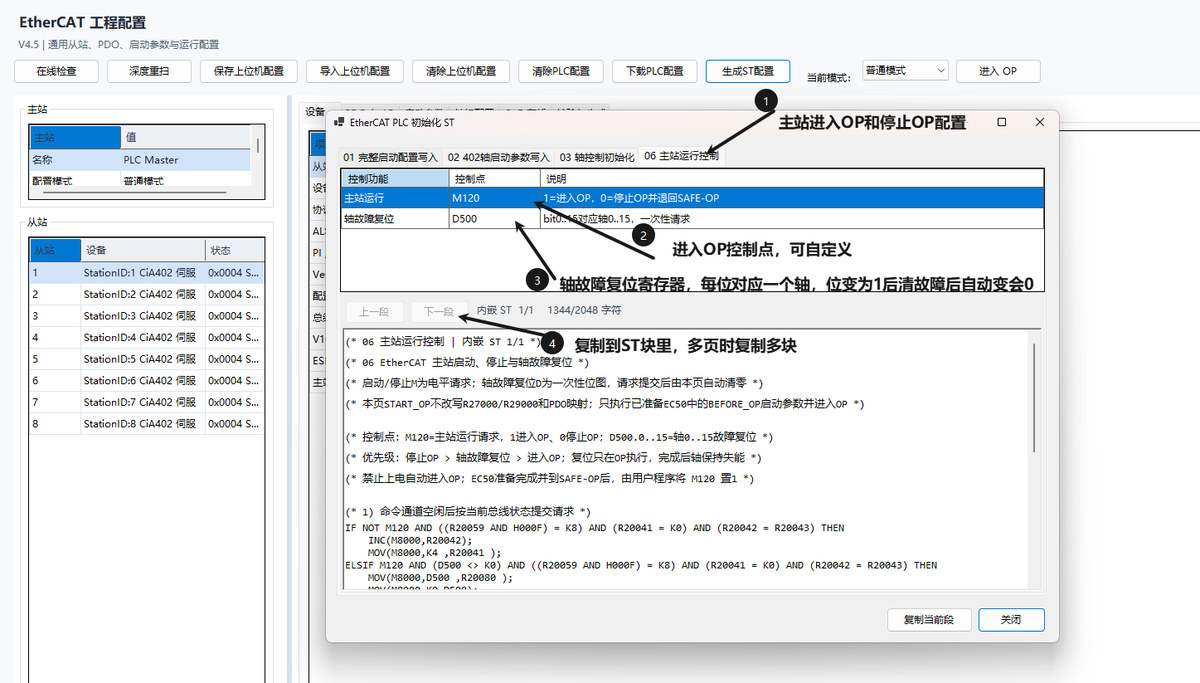Click the 主站 column header in master table
Screen dimensions: 1200x683
[75, 137]
